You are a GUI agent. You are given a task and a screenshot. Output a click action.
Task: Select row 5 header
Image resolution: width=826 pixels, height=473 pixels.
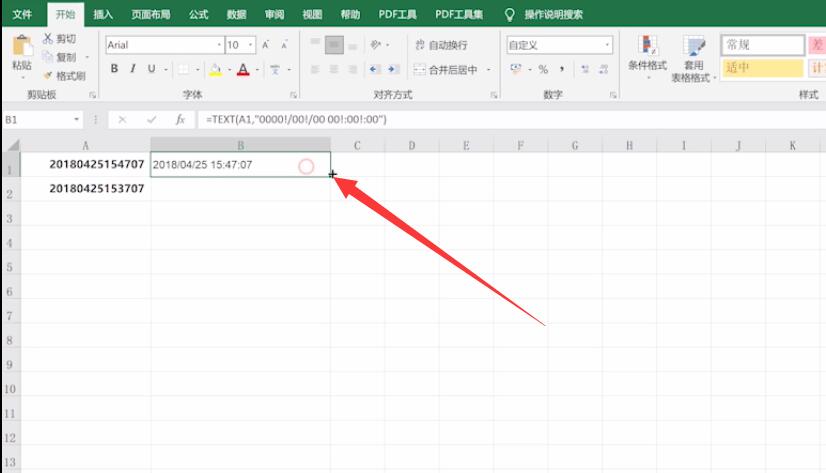click(x=11, y=267)
